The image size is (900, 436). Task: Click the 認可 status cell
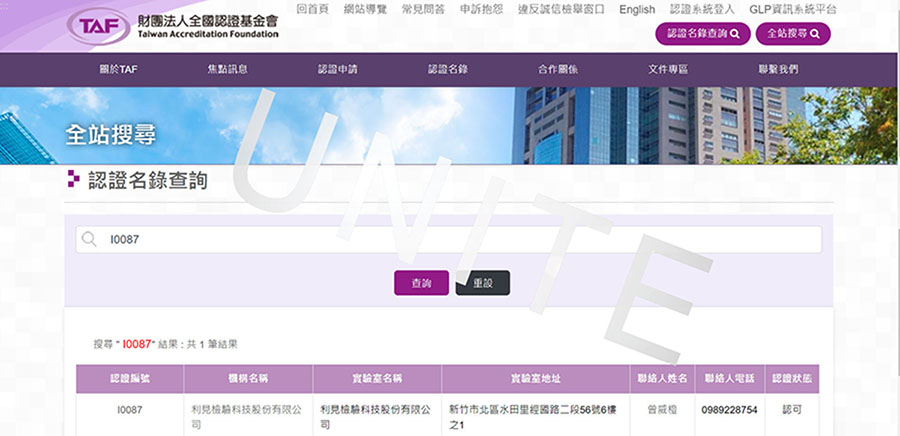pos(792,410)
